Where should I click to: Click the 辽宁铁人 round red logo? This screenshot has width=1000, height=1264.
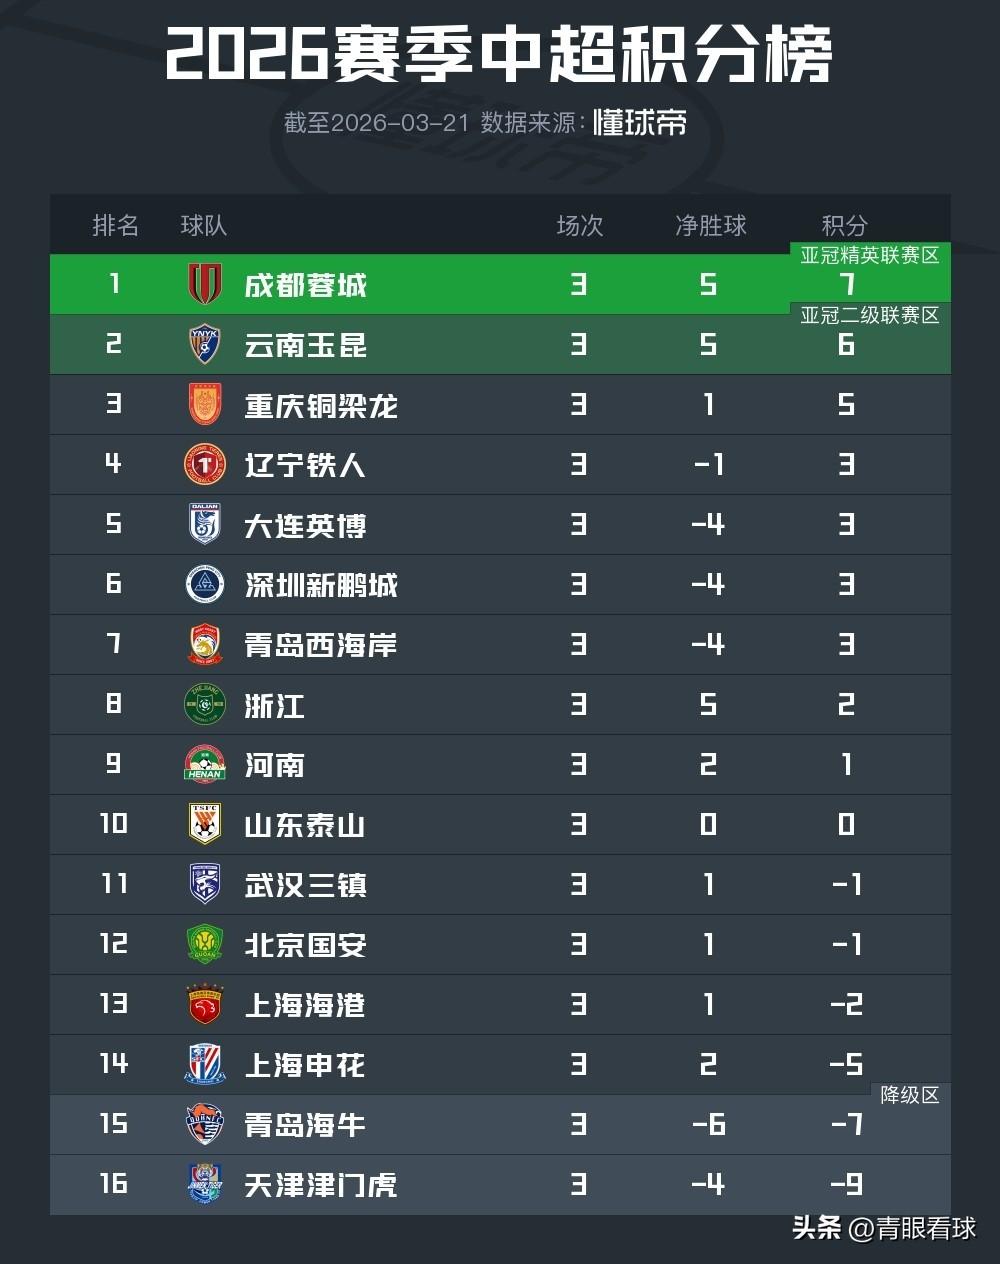[205, 464]
